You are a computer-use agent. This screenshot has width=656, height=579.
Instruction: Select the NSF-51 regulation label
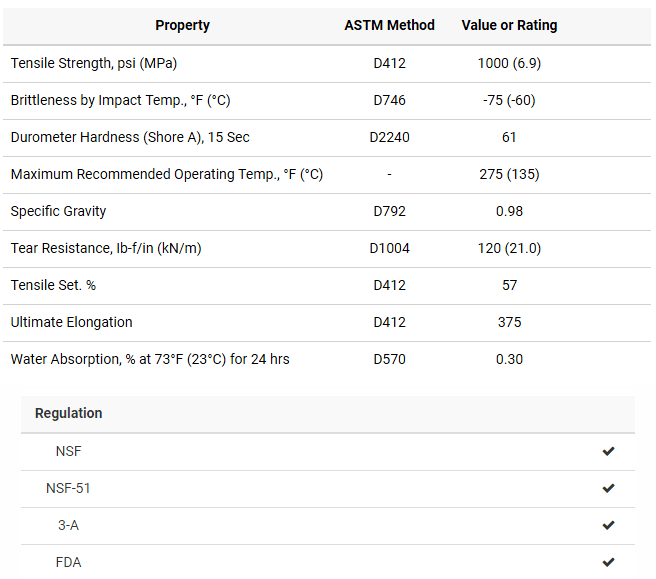pos(68,489)
